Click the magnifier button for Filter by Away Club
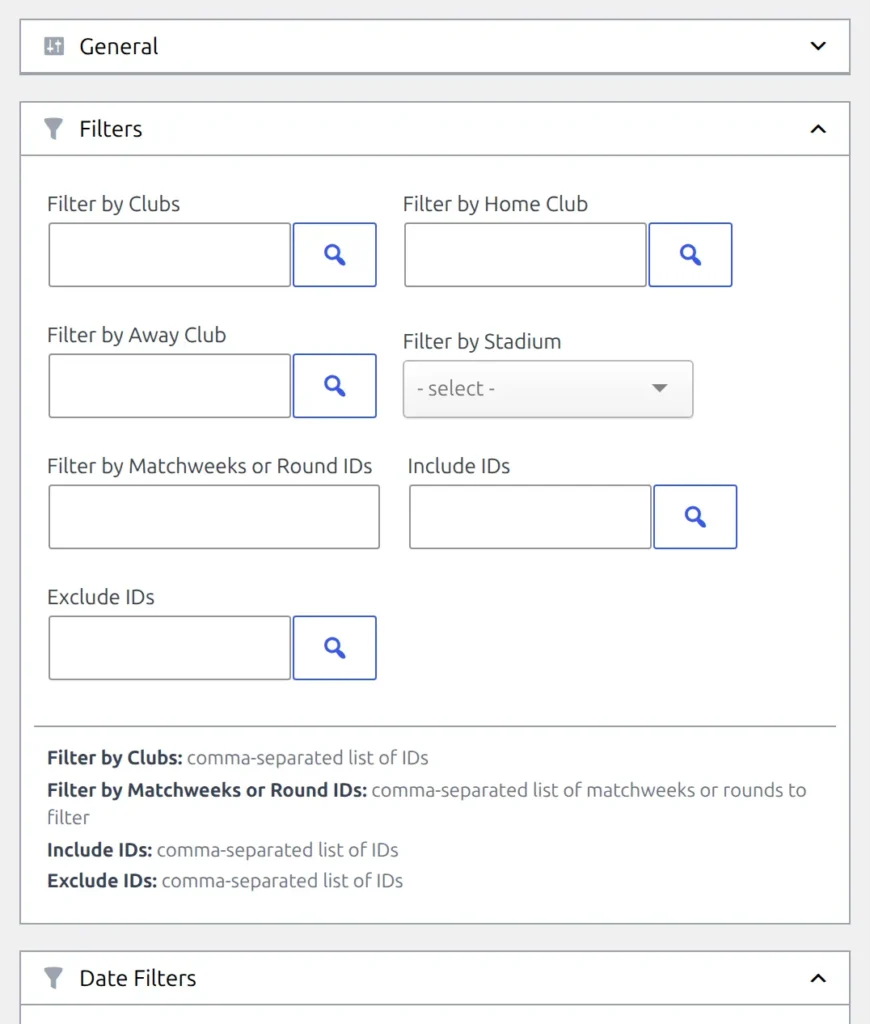Viewport: 870px width, 1024px height. tap(334, 386)
